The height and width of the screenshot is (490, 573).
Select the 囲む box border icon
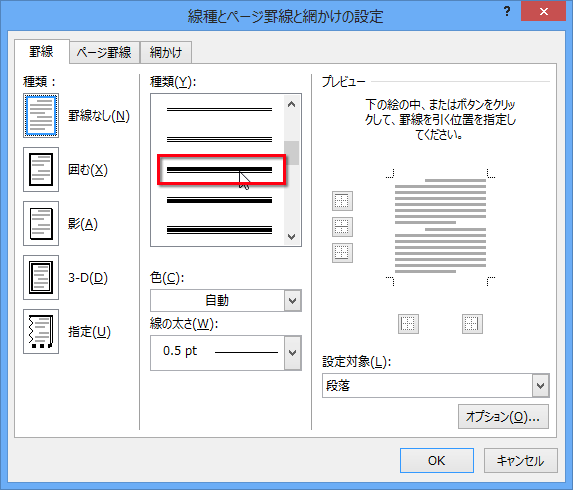coord(41,170)
